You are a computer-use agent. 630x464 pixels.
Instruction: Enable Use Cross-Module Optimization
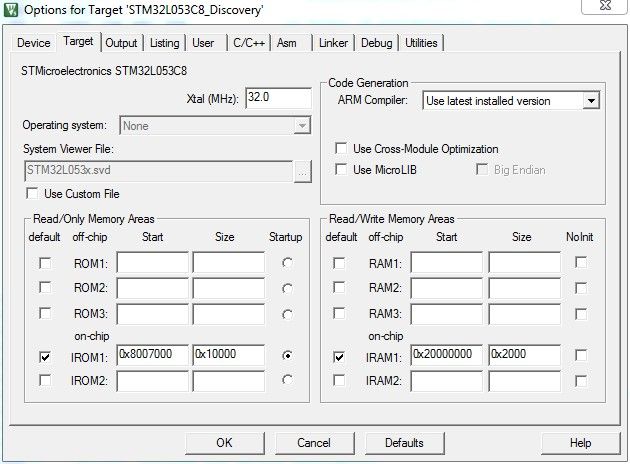[x=341, y=148]
